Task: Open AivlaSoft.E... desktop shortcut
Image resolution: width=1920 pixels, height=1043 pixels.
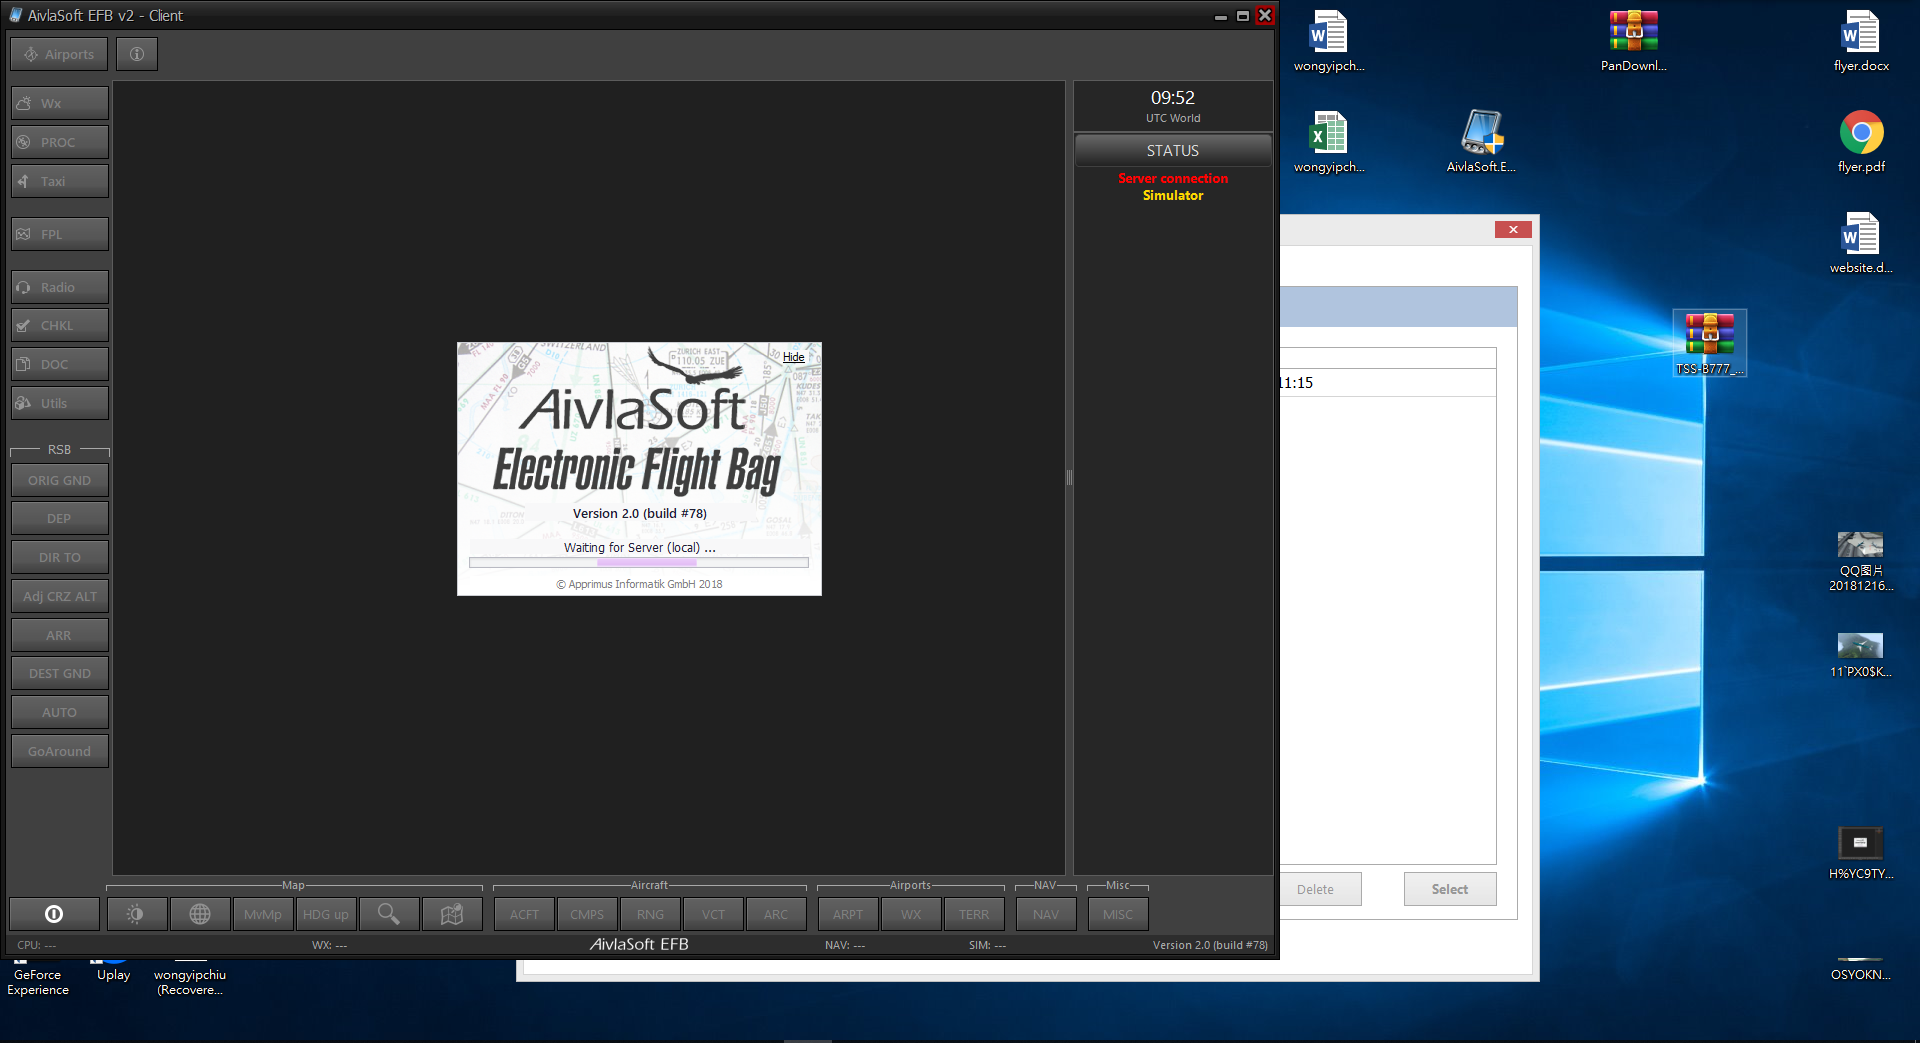Action: point(1481,142)
